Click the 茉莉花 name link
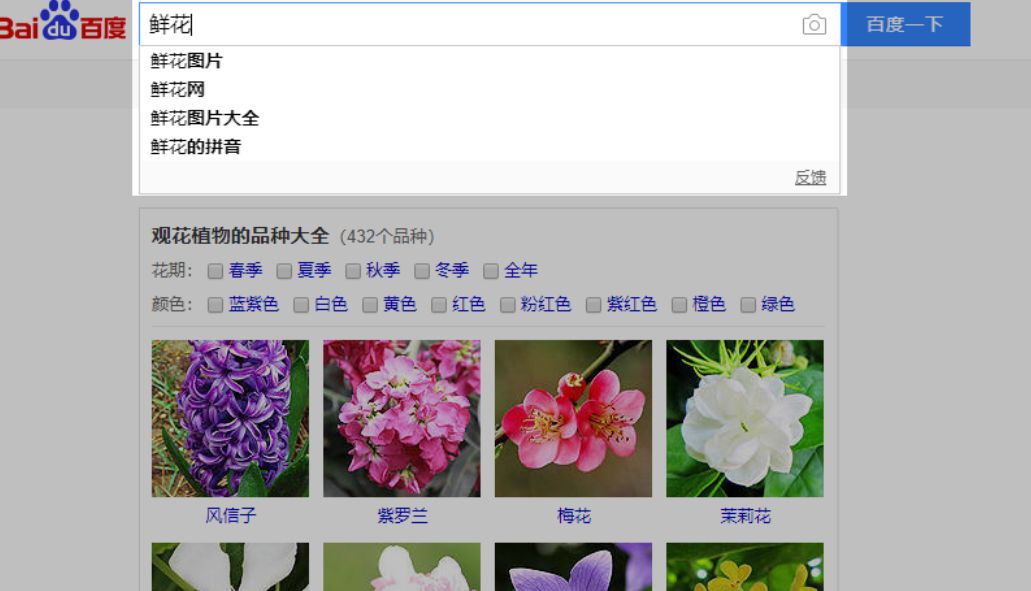Image resolution: width=1031 pixels, height=591 pixels. (x=745, y=515)
